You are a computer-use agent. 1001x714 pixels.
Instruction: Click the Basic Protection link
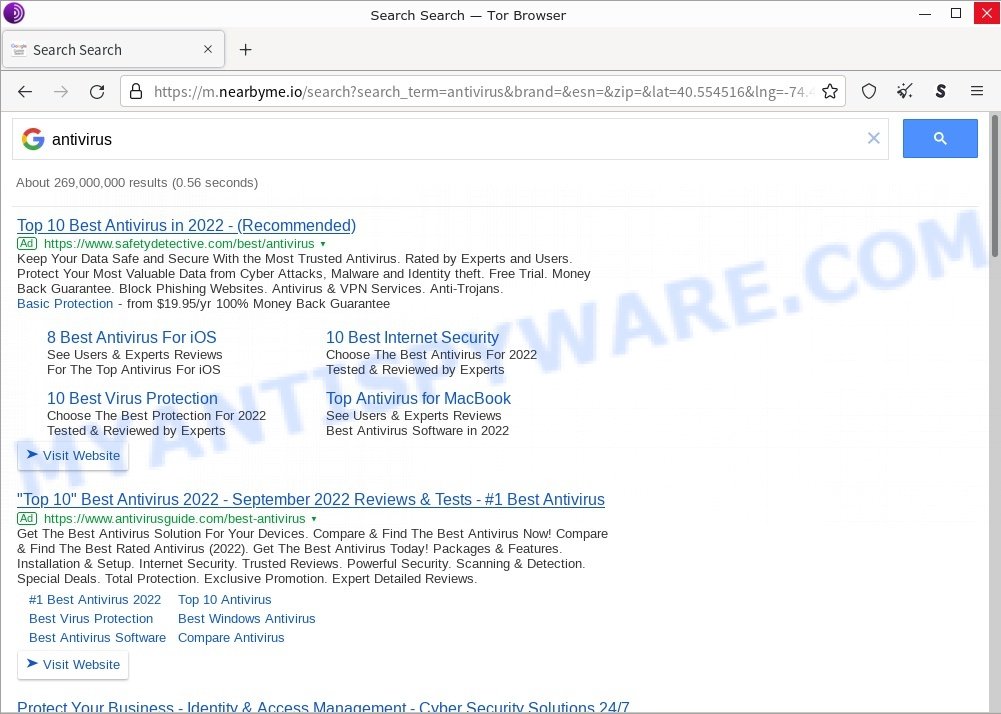pyautogui.click(x=65, y=304)
